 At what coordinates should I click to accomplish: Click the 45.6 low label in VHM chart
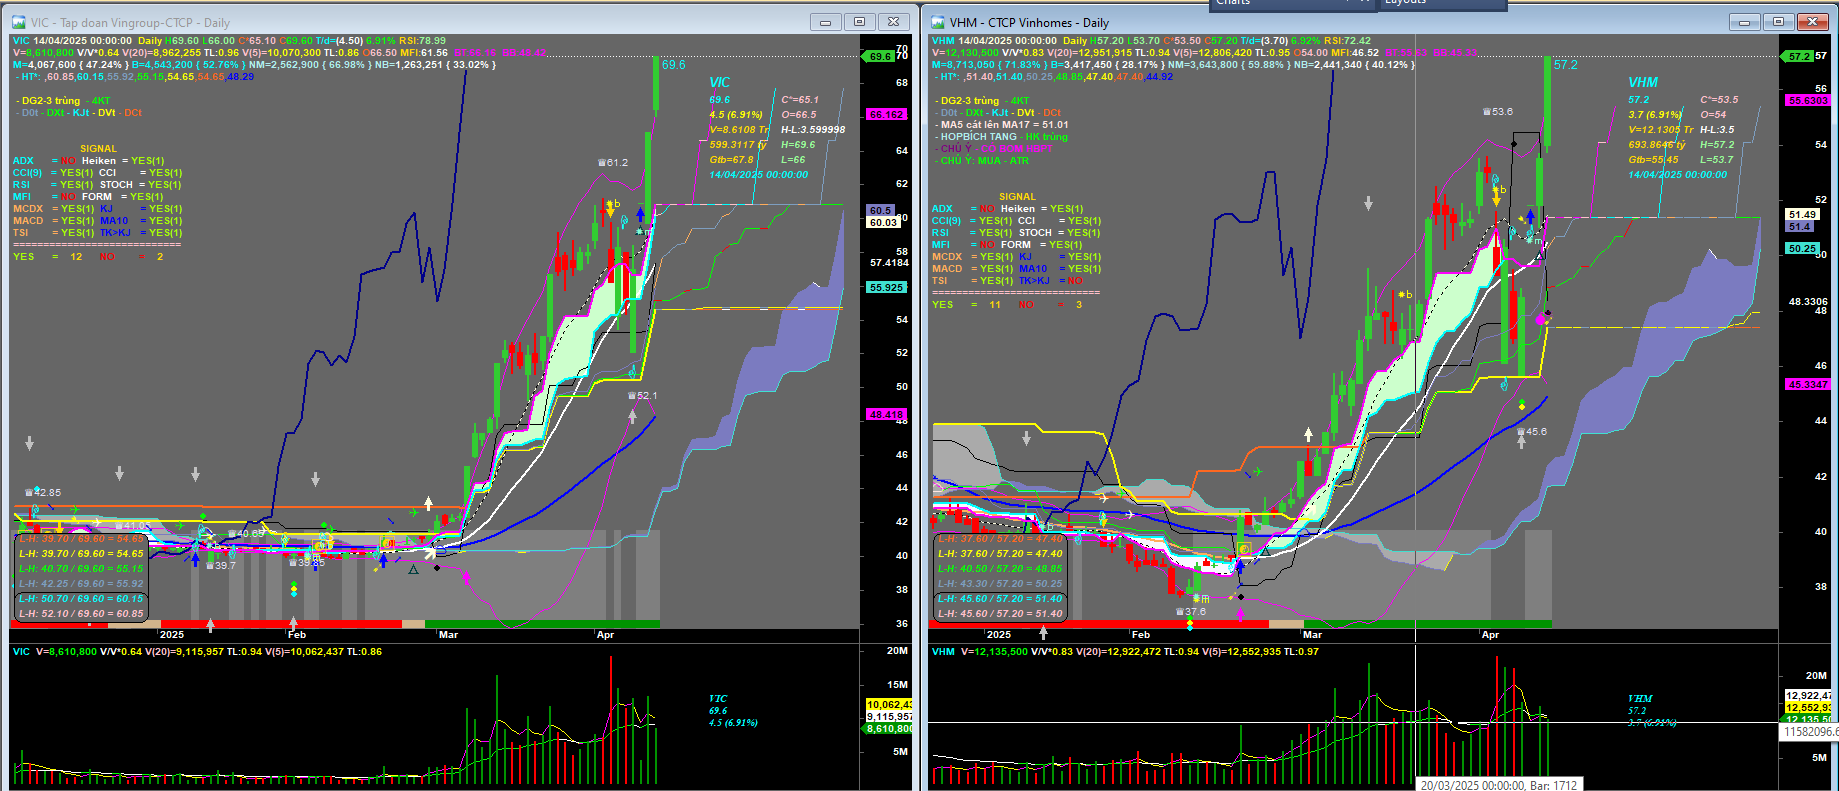[x=1532, y=432]
